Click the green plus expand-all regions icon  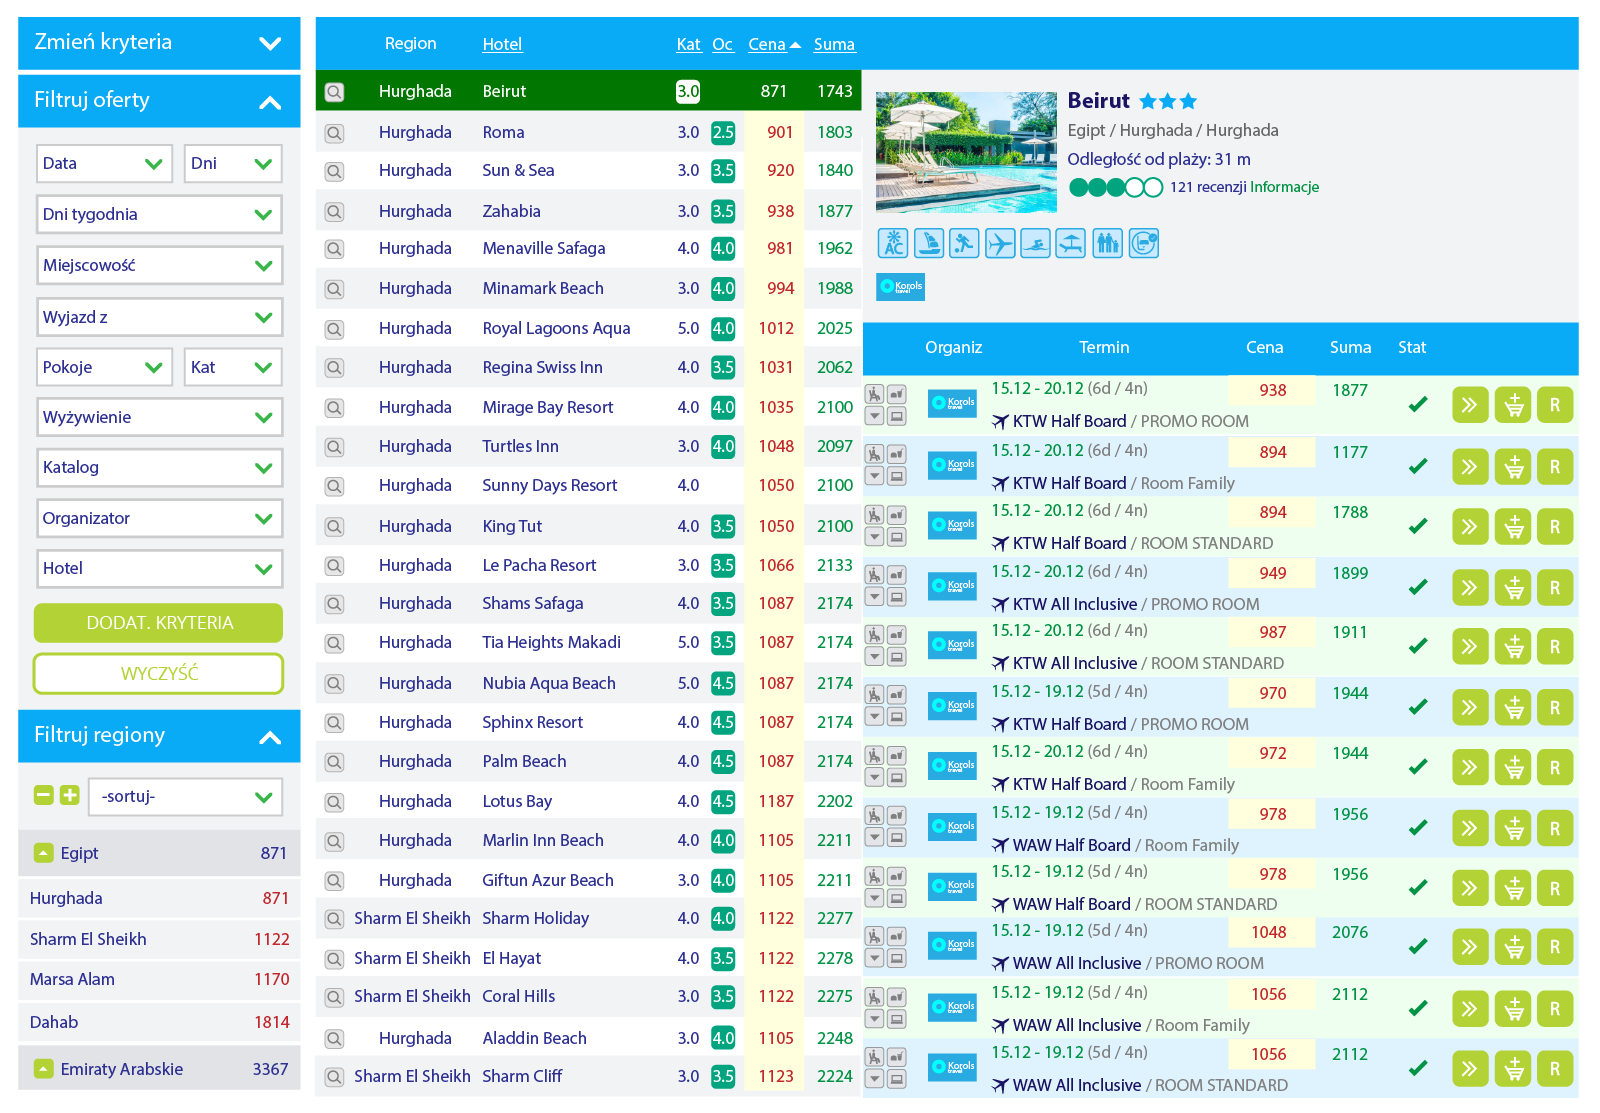point(69,795)
